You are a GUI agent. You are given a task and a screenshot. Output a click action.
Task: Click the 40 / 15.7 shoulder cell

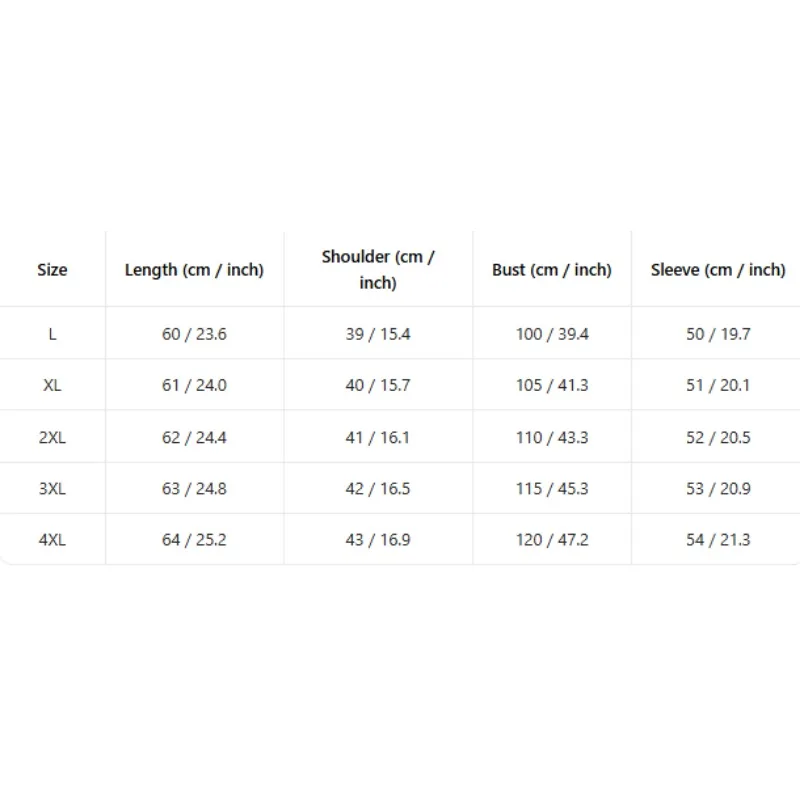[x=378, y=385]
